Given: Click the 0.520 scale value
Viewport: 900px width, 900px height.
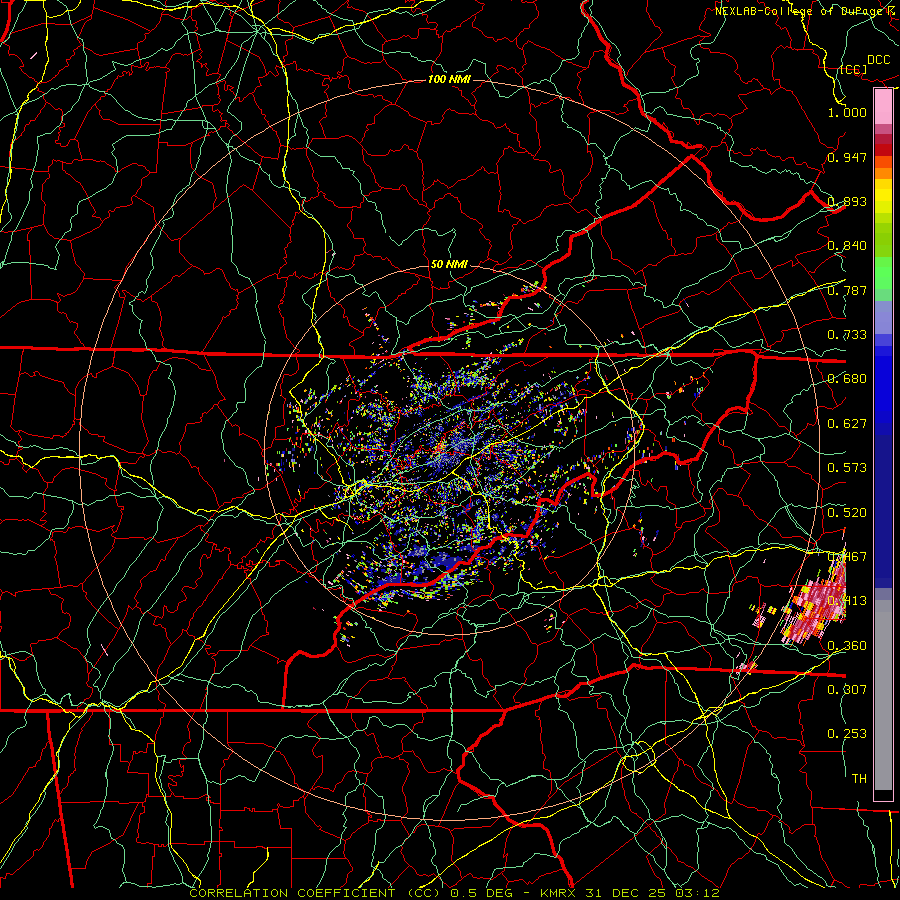Looking at the screenshot, I should (847, 513).
